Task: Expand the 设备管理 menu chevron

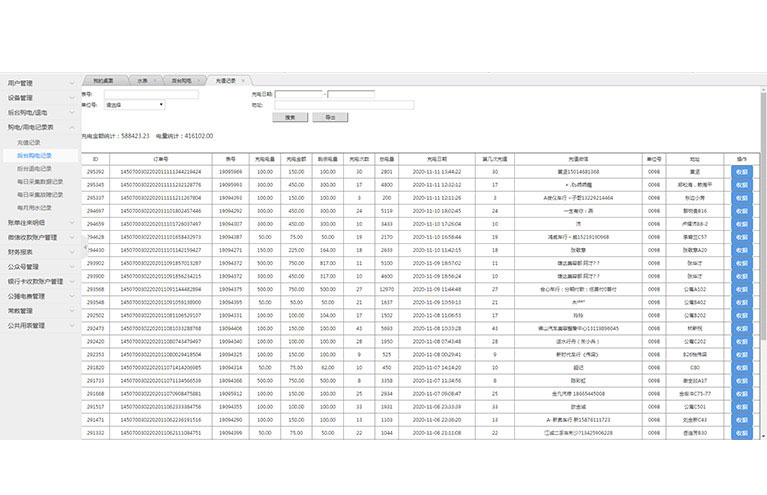Action: (72, 98)
